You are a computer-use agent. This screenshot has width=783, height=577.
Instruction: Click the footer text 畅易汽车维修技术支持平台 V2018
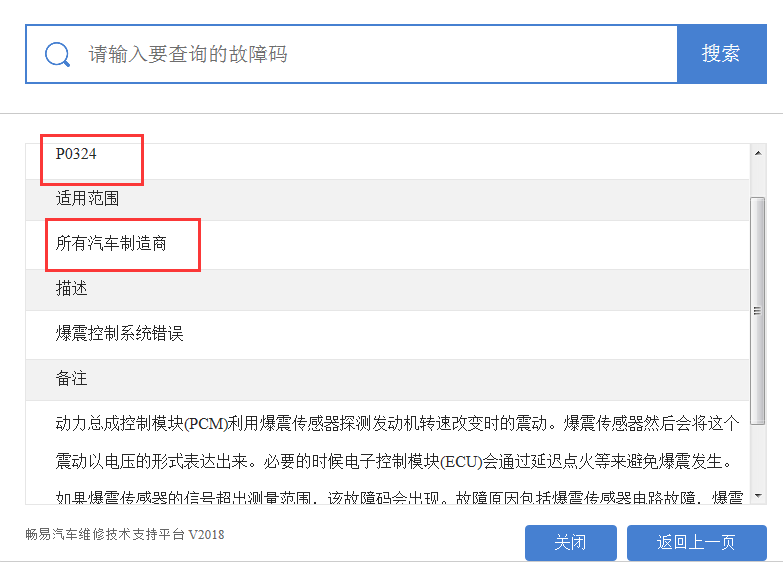pos(125,535)
